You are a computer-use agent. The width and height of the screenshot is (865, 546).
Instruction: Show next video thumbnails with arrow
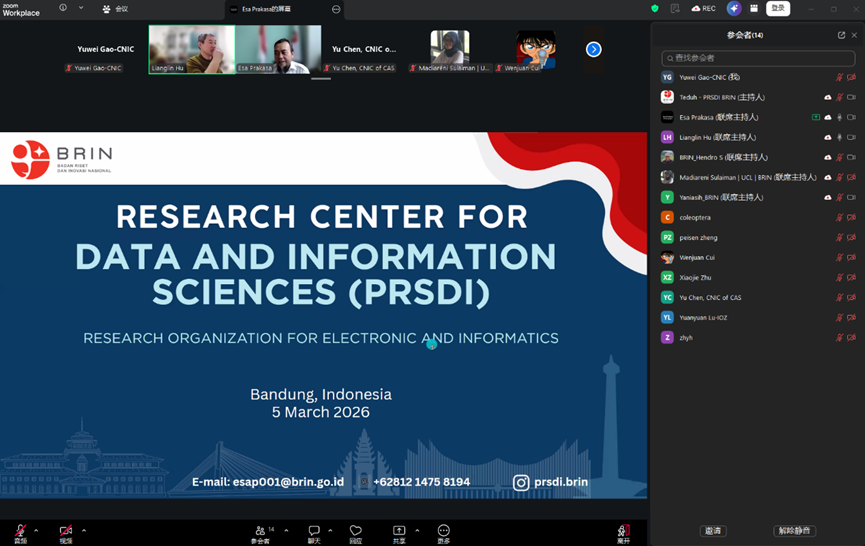click(x=593, y=49)
